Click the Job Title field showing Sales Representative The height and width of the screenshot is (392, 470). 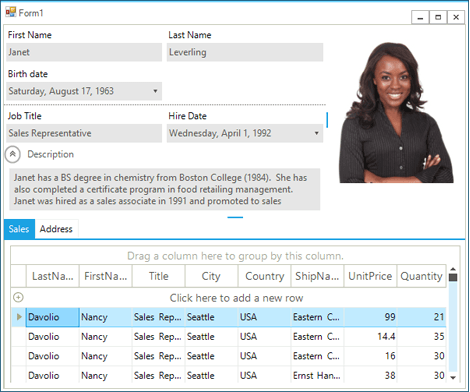[x=84, y=133]
